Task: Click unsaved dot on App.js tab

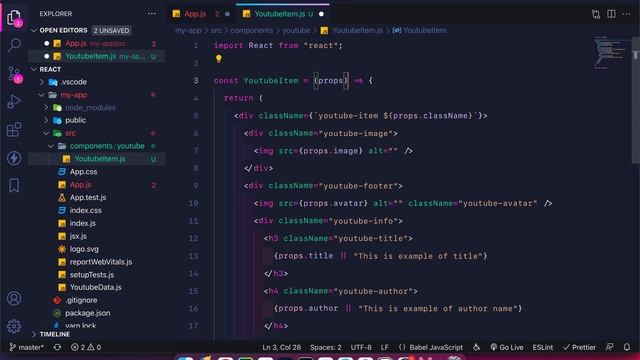Action: [x=227, y=14]
